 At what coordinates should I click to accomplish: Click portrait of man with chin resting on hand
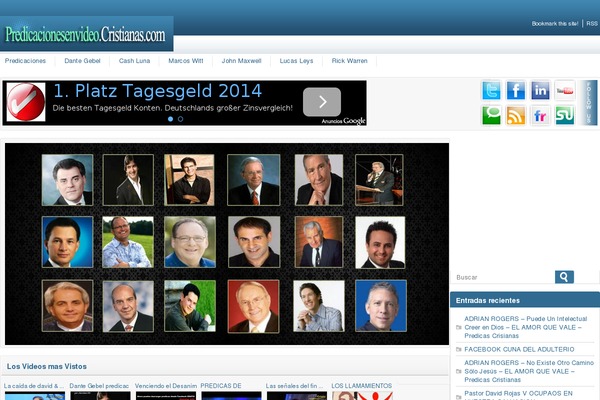coord(319,180)
